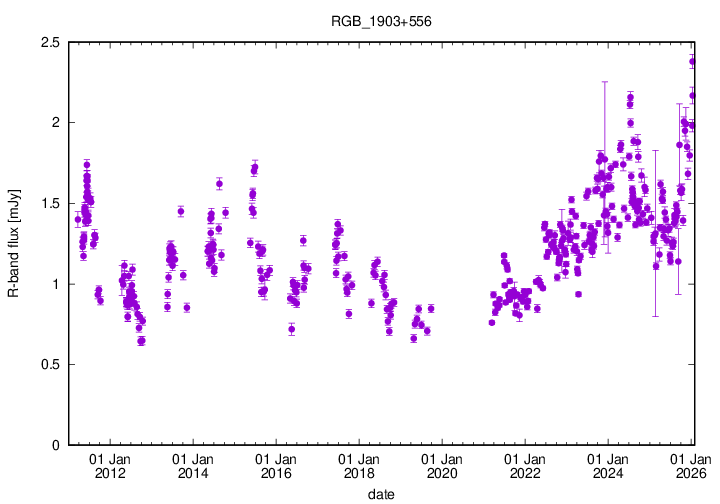The width and height of the screenshot is (720, 504).
Task: Click the lowest data point in 2012
Action: pyautogui.click(x=141, y=341)
